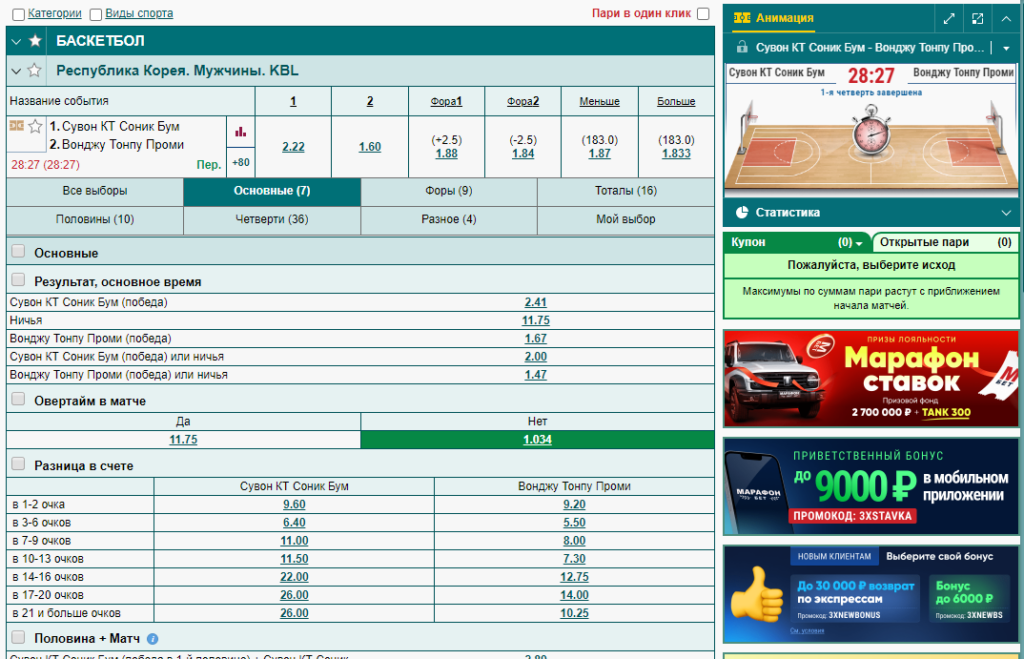The width and height of the screenshot is (1024, 659).
Task: Expand the animation panel to full size
Action: tap(949, 18)
